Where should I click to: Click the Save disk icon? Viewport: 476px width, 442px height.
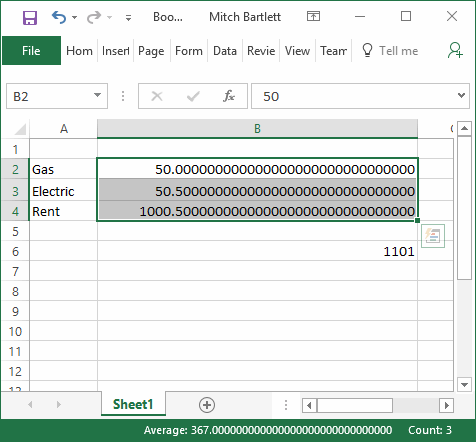pyautogui.click(x=30, y=17)
